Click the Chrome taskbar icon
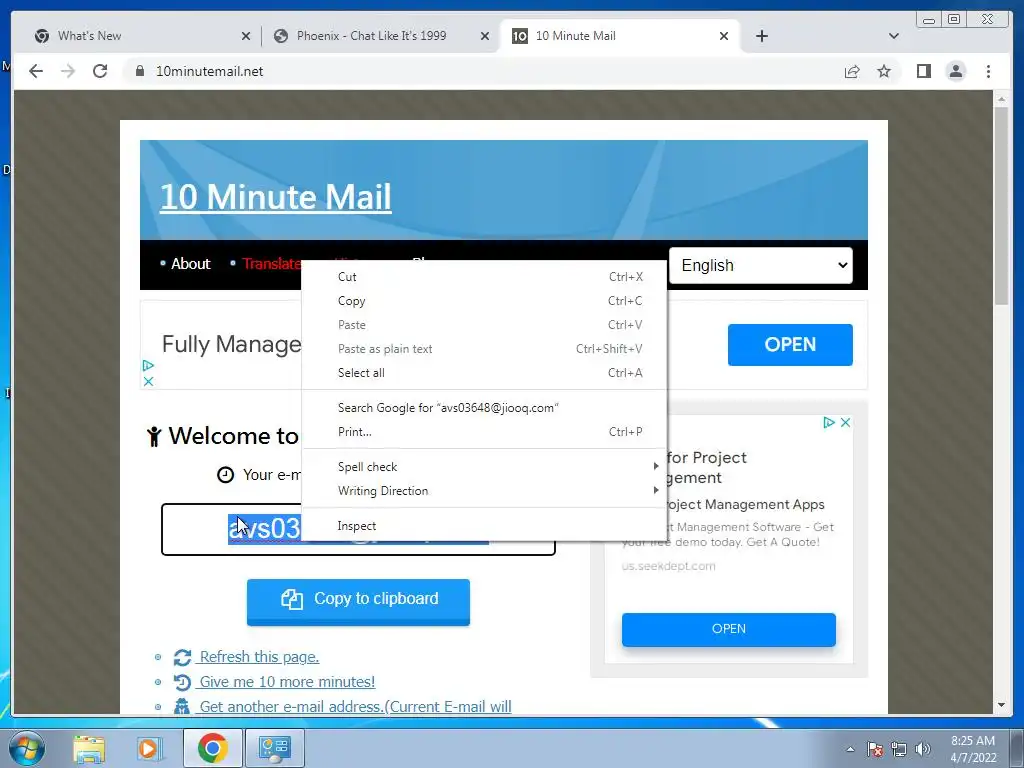1024x768 pixels. pyautogui.click(x=212, y=748)
